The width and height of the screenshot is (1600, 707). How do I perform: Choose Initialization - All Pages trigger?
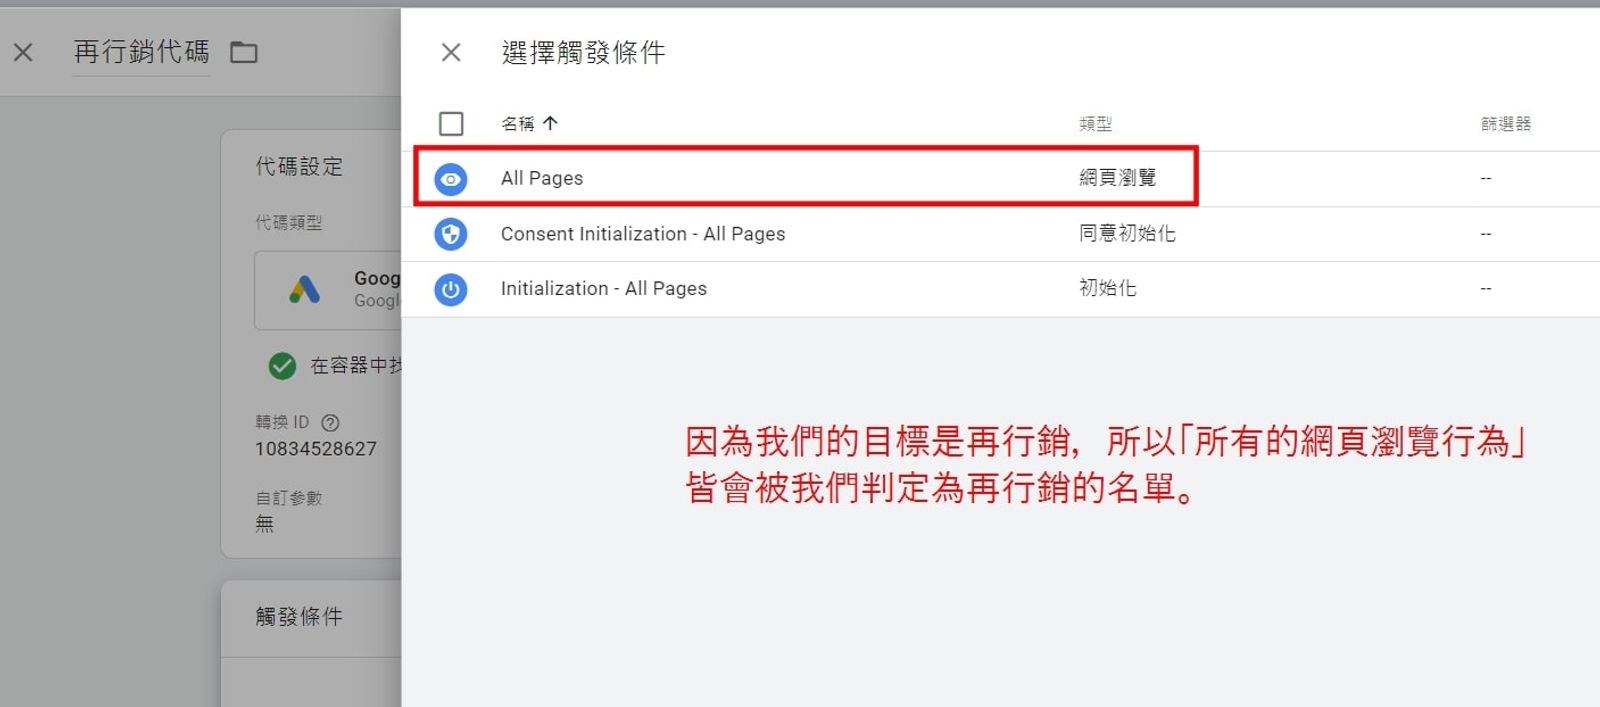pyautogui.click(x=604, y=289)
